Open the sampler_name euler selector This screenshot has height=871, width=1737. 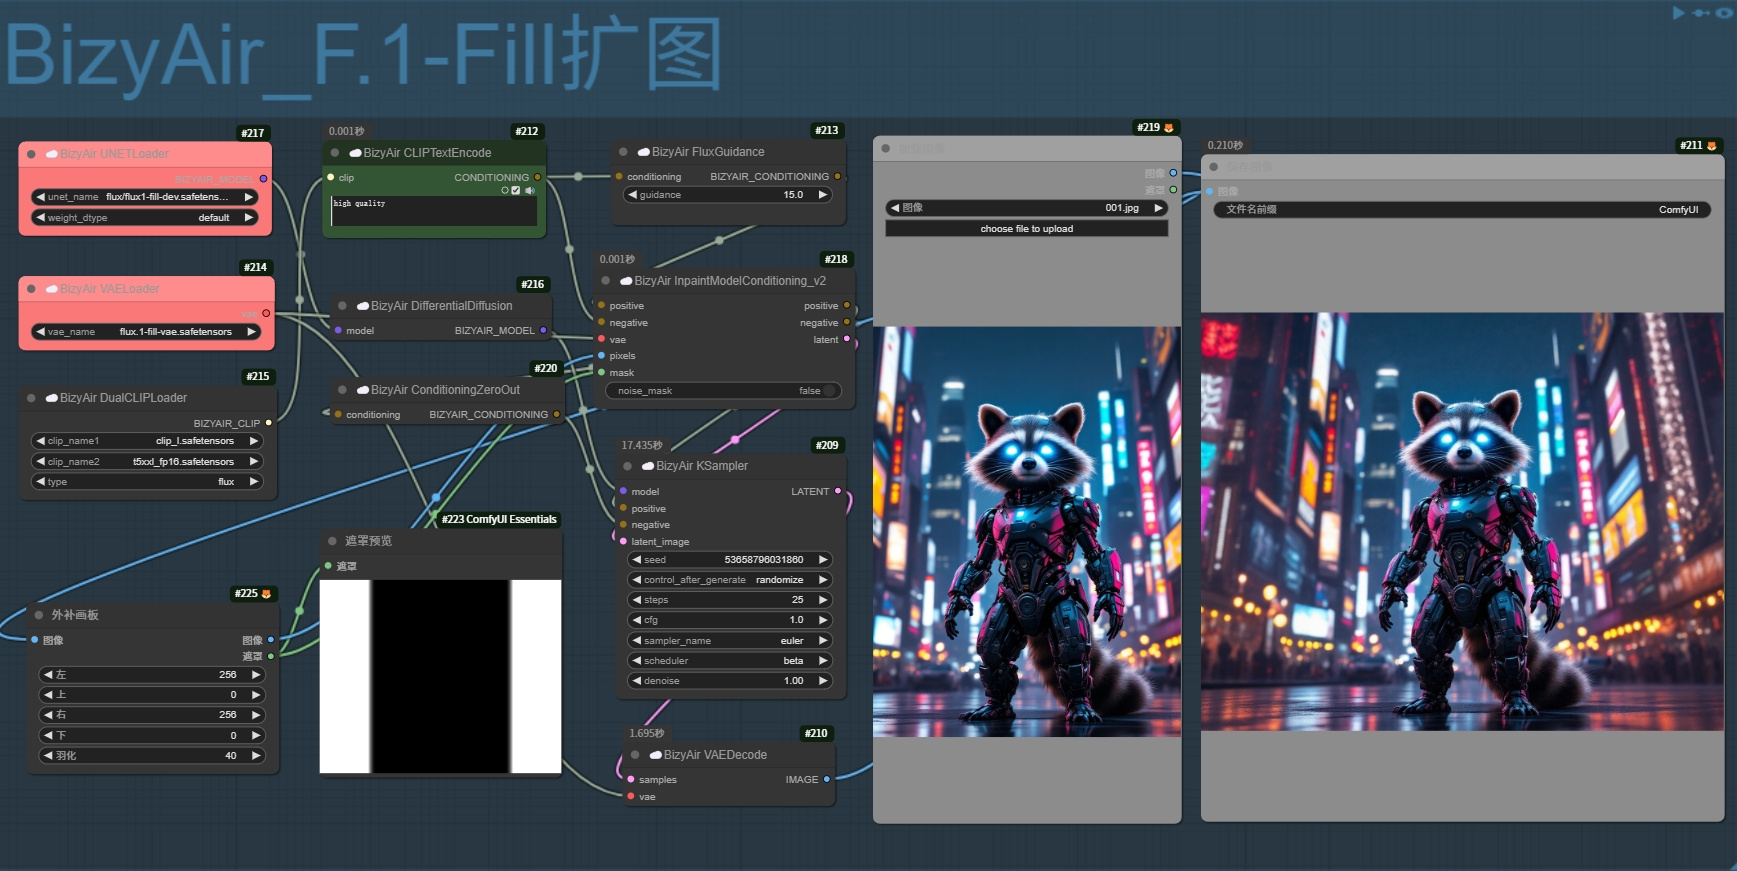tap(730, 641)
